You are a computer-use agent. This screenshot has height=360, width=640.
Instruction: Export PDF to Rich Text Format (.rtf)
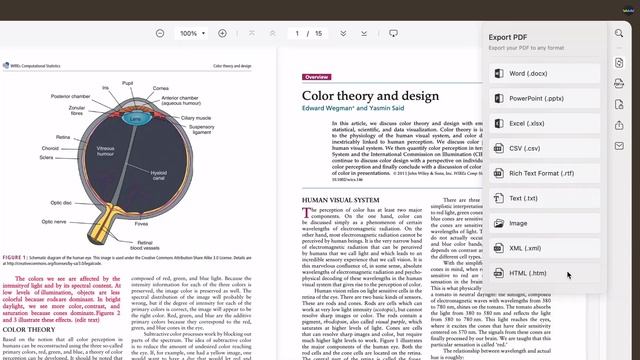coord(544,173)
